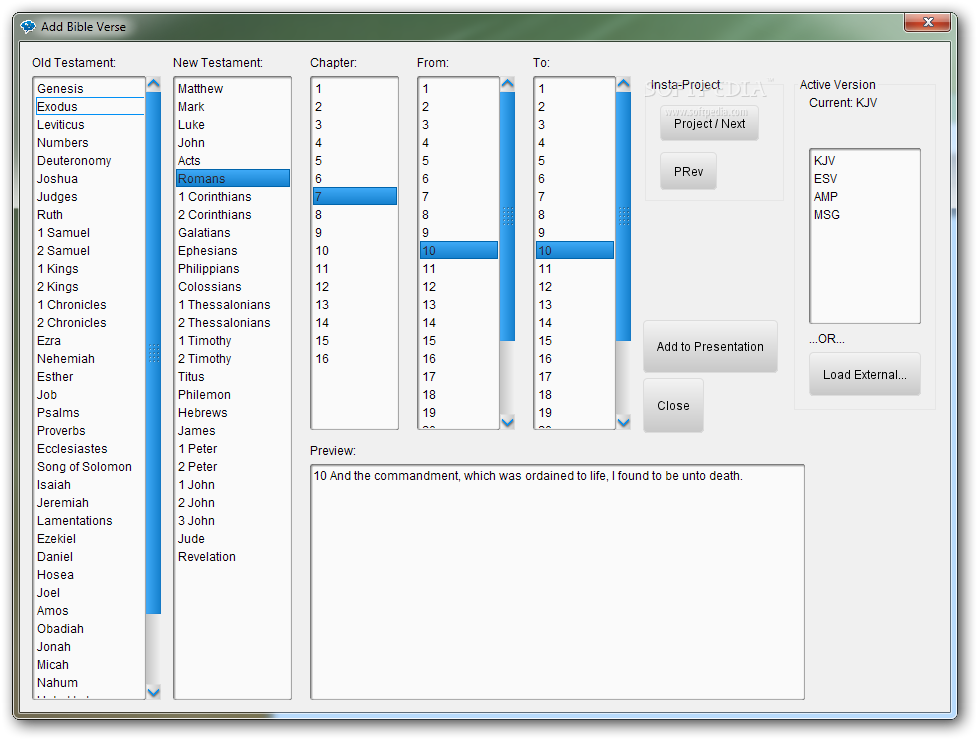Select Exodus in Old Testament list
This screenshot has width=978, height=740.
[x=89, y=107]
